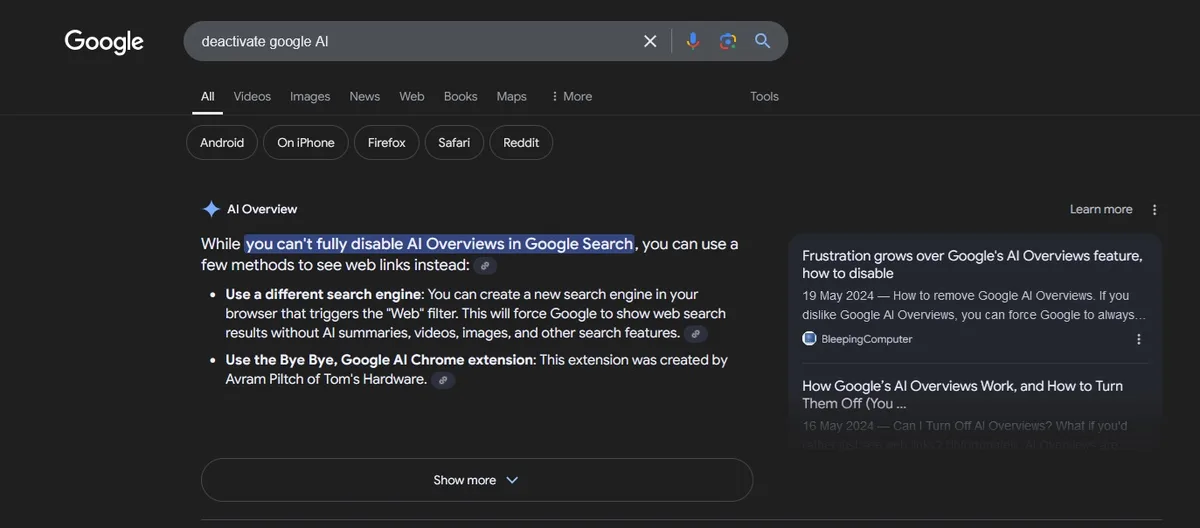
Task: Click the source link chip after 'web links instead:'
Action: (485, 266)
